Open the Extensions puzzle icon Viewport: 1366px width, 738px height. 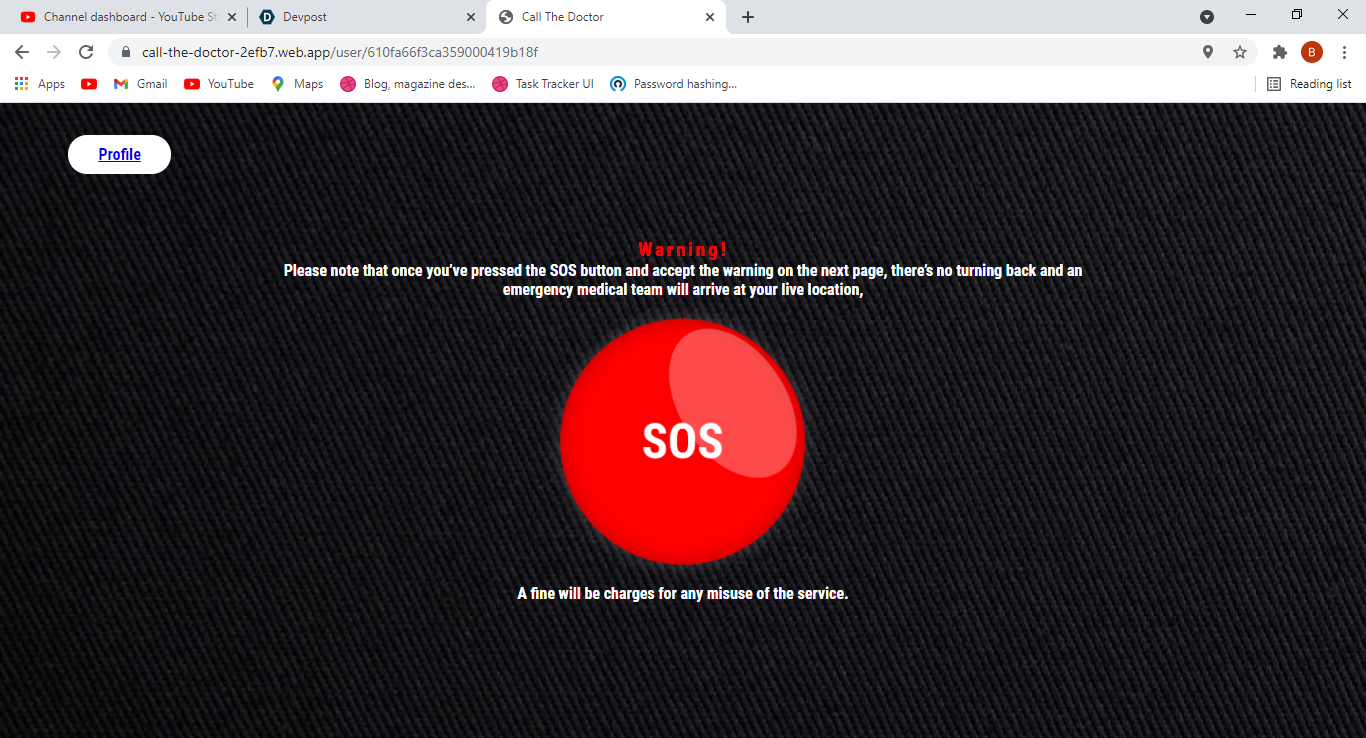pos(1280,52)
